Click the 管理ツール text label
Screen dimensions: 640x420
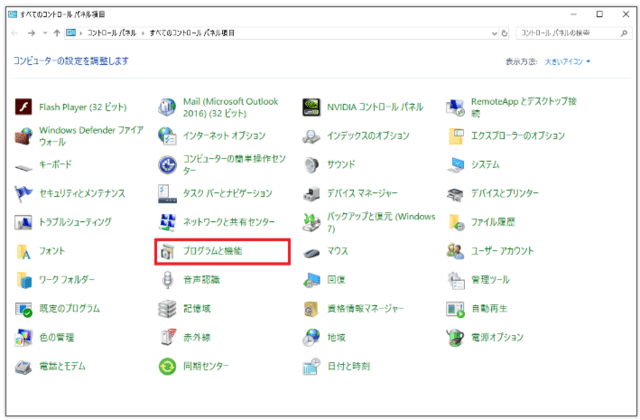point(490,280)
